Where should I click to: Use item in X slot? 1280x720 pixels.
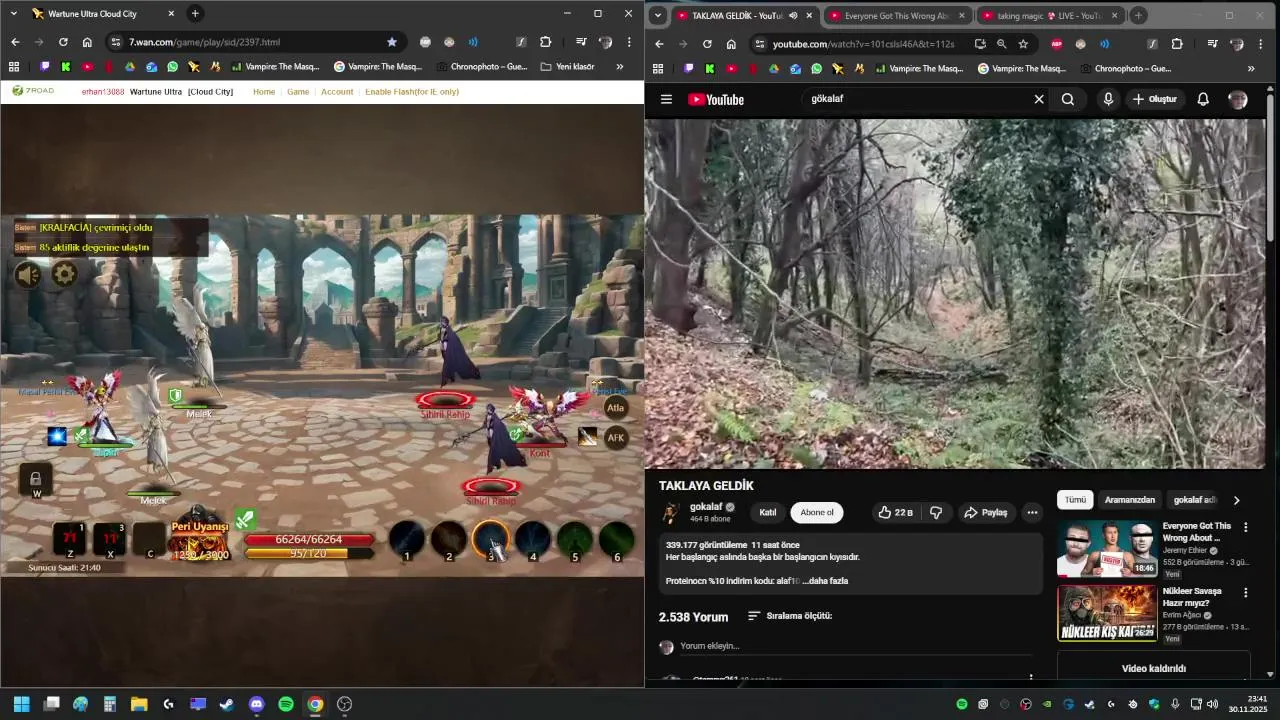tap(110, 540)
